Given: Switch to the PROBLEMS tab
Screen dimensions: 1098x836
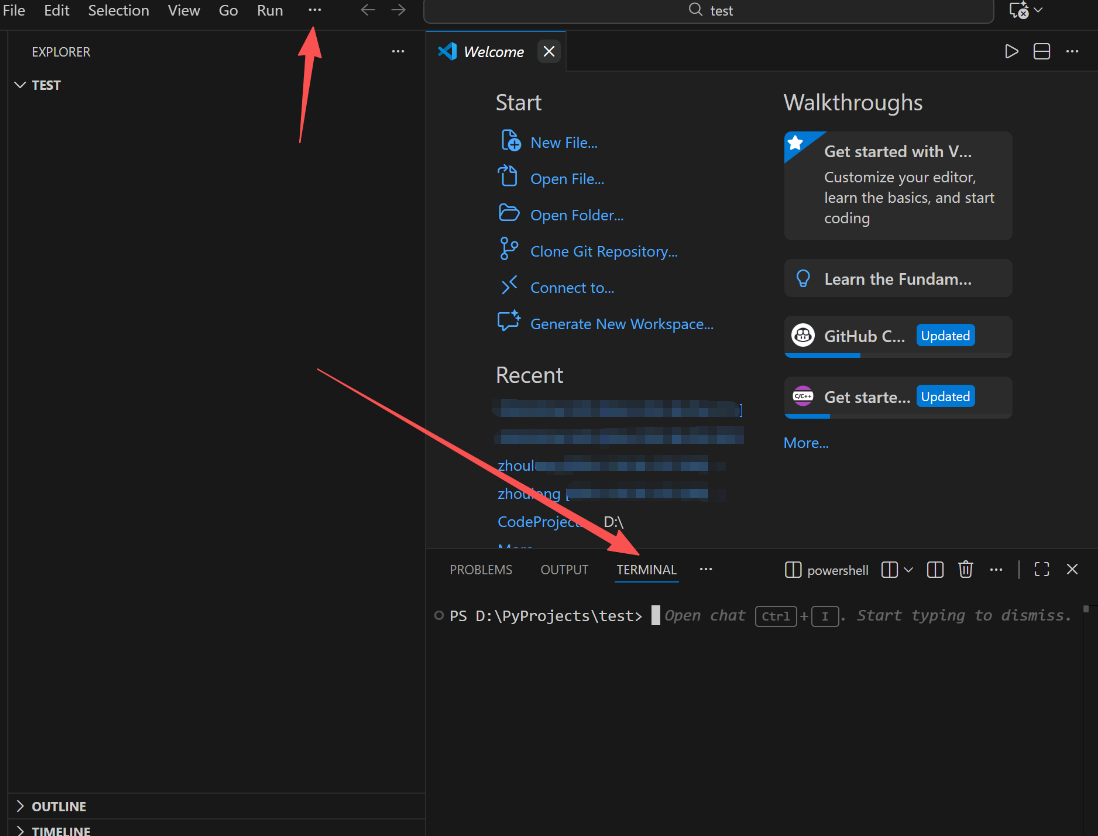Looking at the screenshot, I should (x=481, y=569).
